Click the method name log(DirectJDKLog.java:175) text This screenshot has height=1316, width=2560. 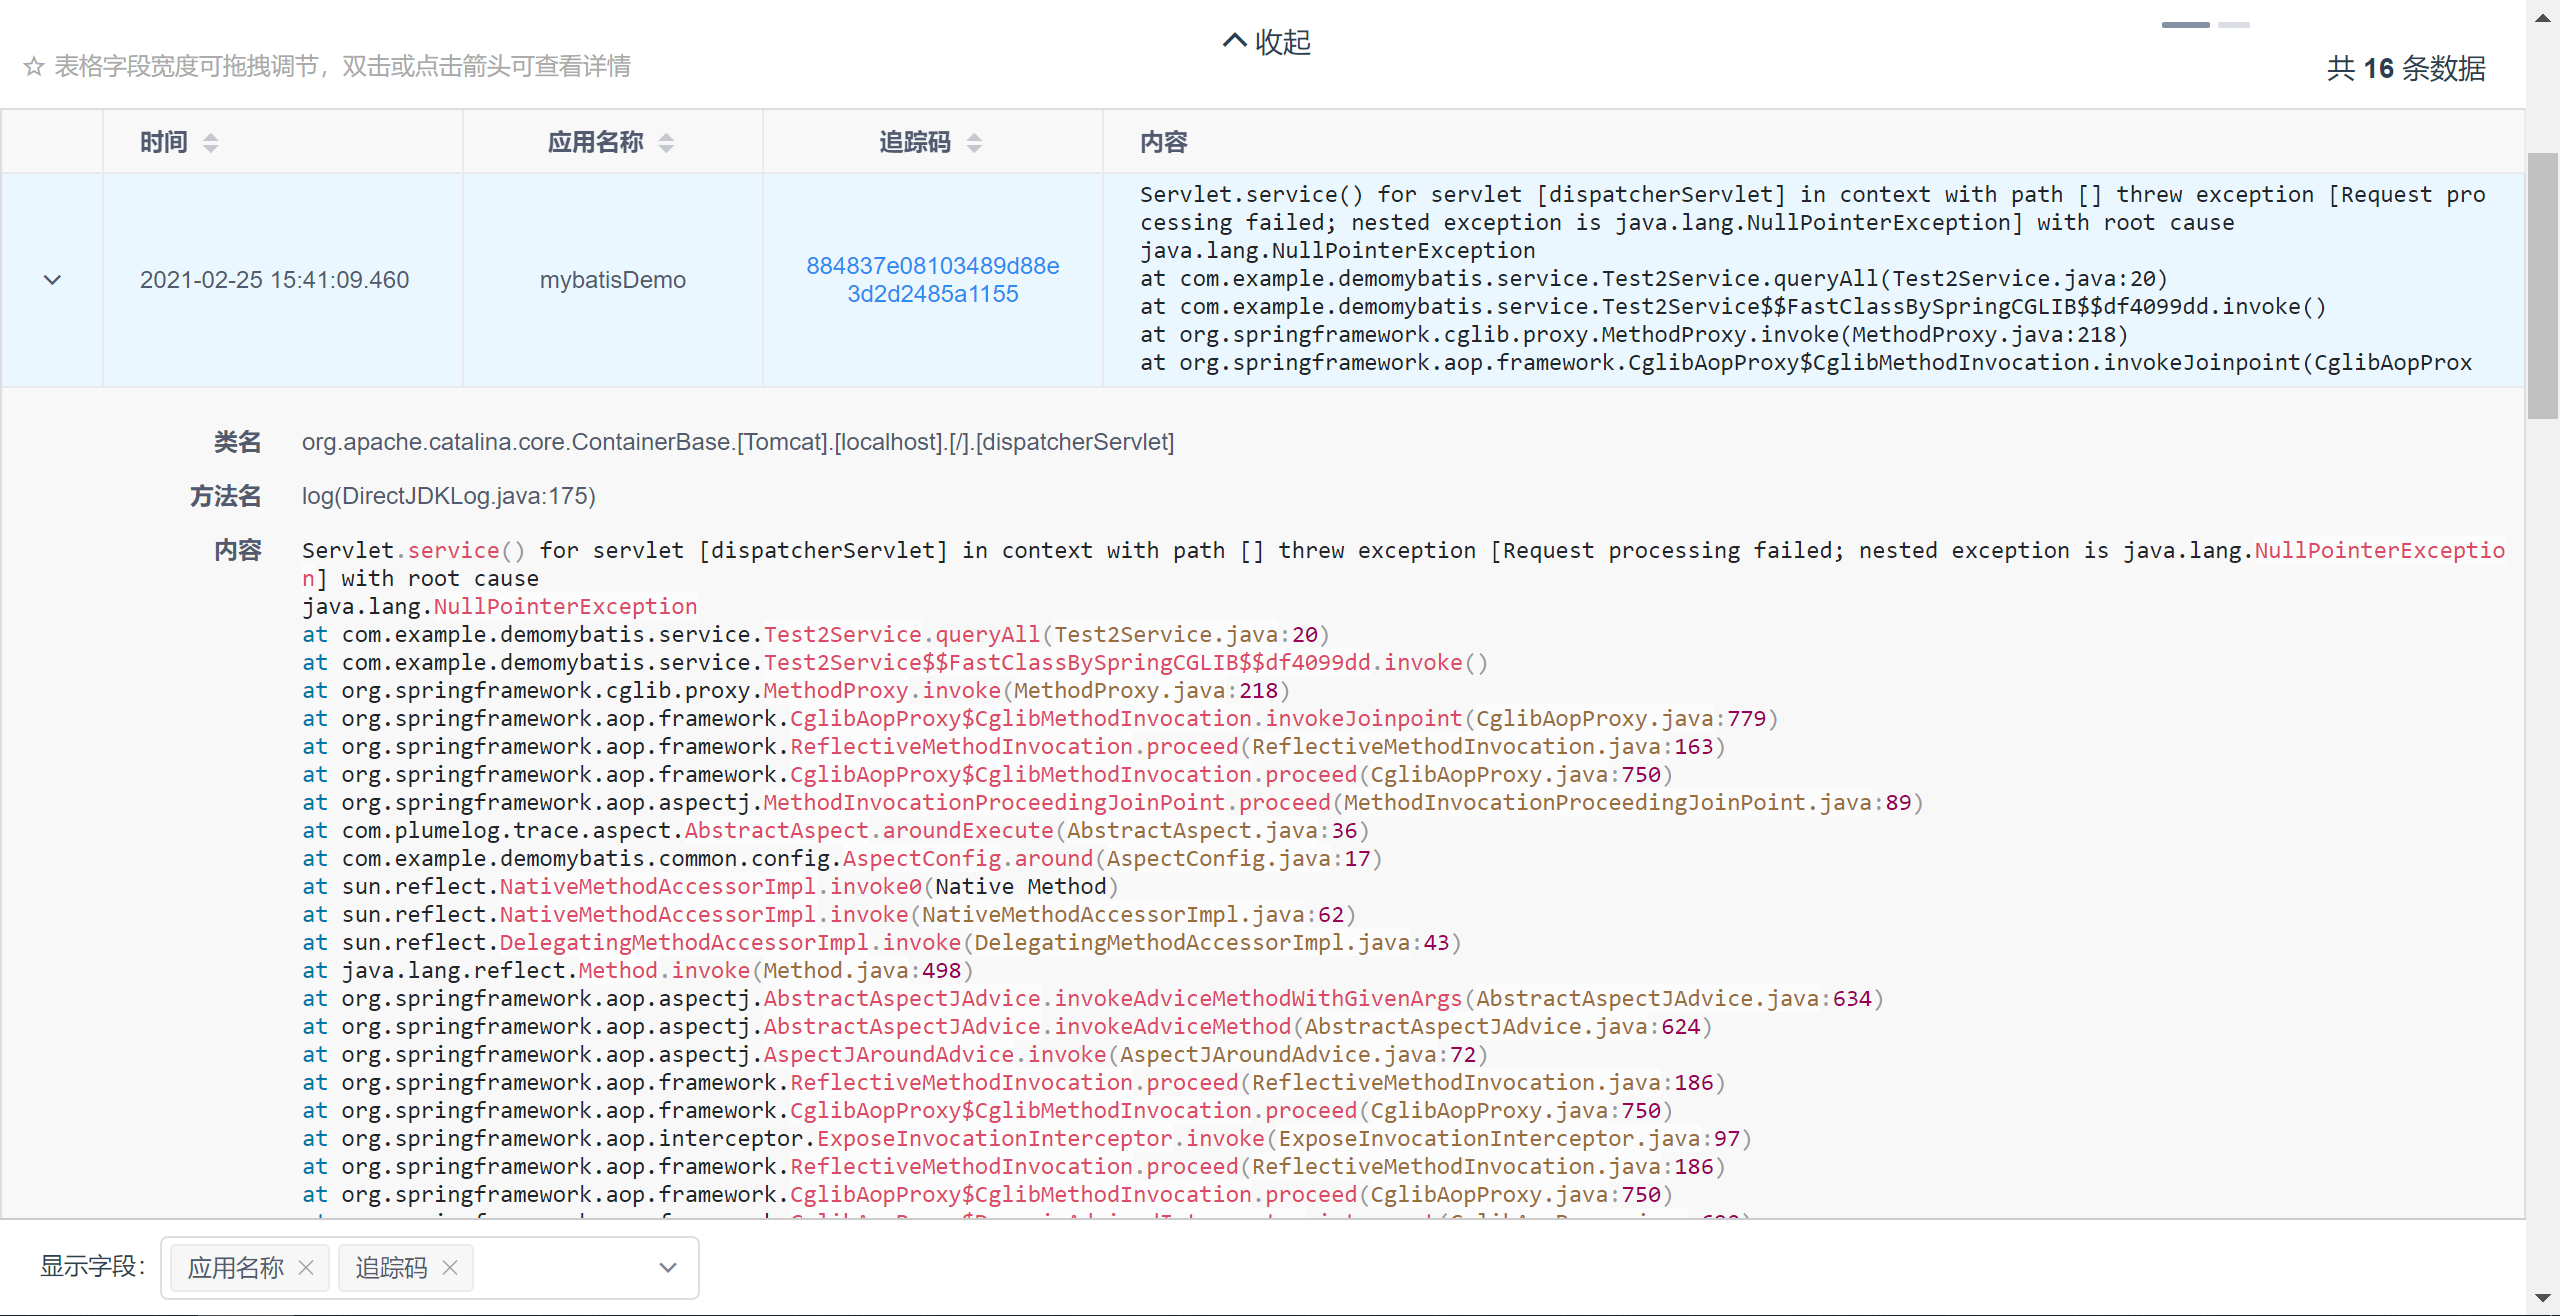tap(449, 496)
